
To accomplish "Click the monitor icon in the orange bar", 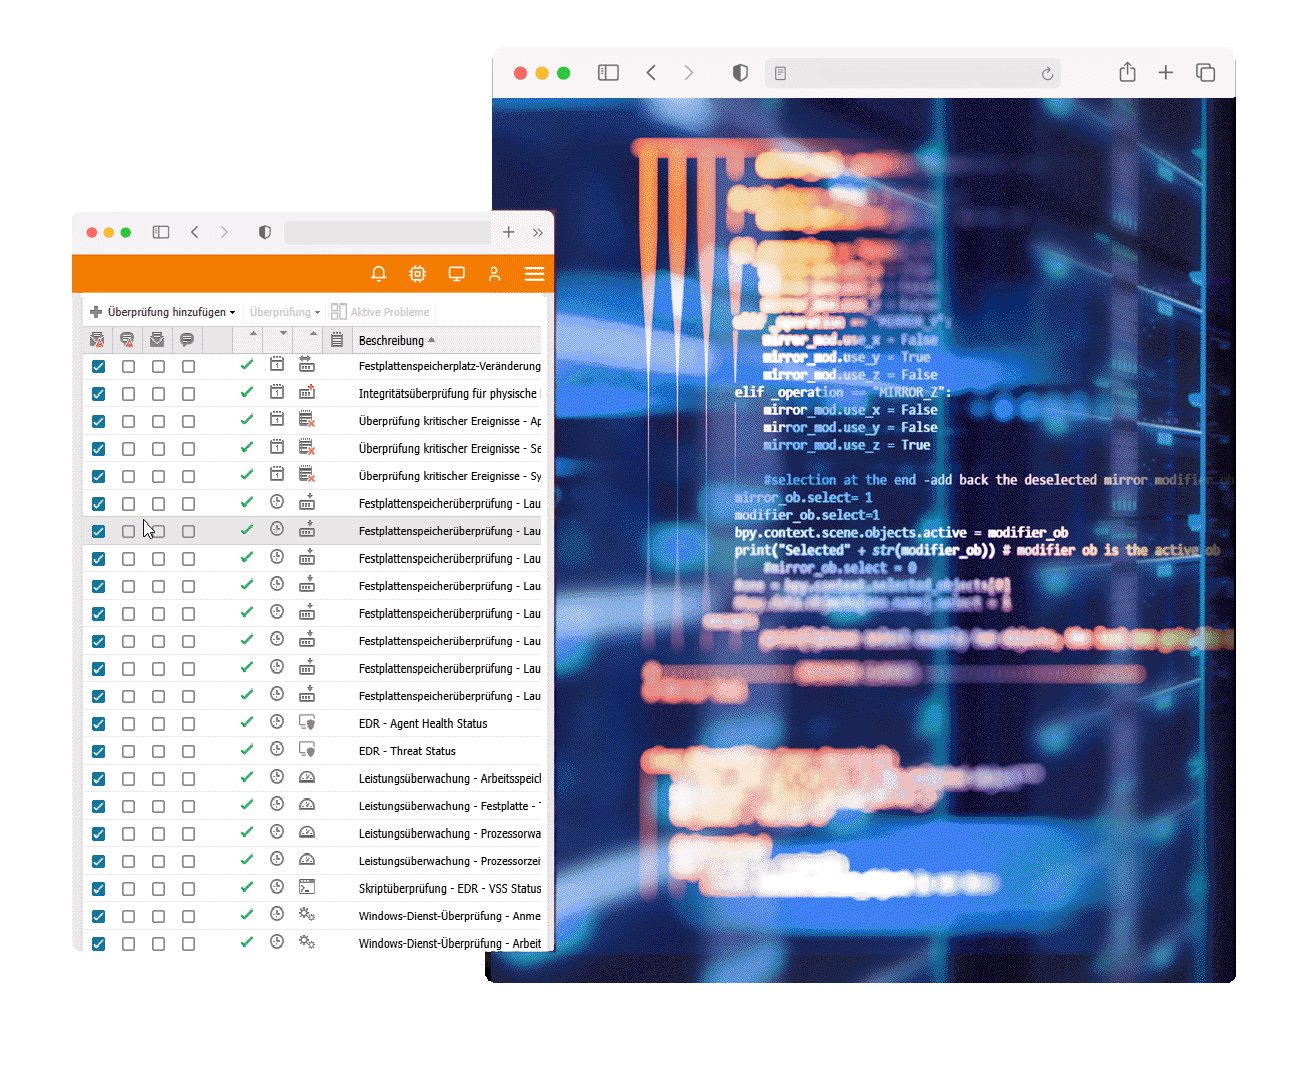I will click(x=456, y=274).
